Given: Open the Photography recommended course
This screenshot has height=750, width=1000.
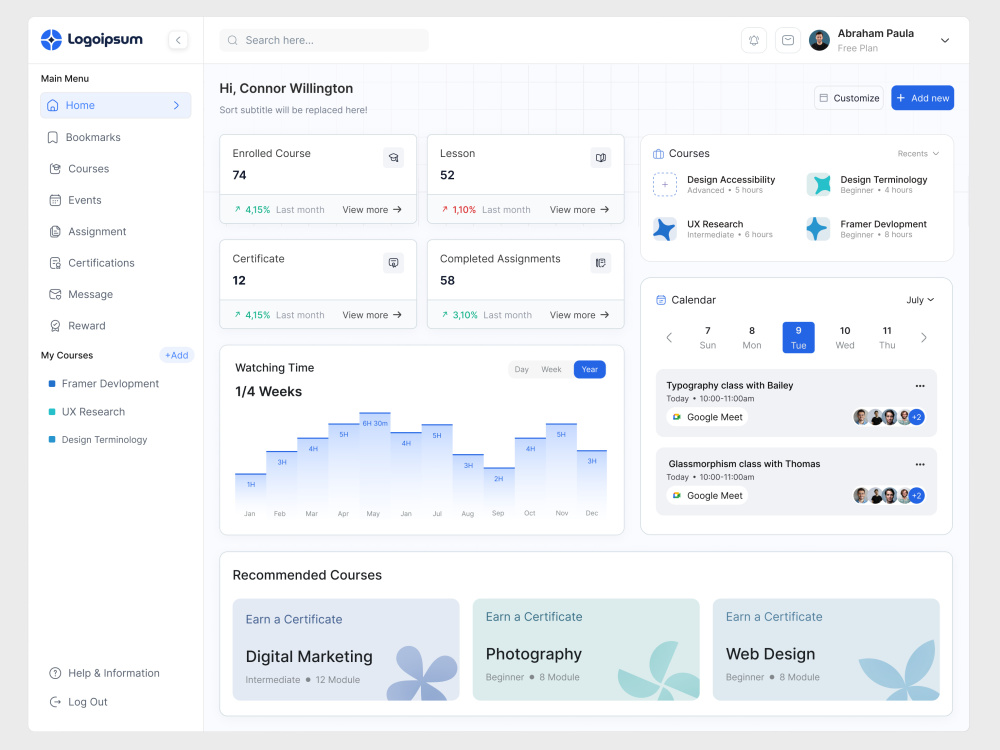Looking at the screenshot, I should (x=585, y=649).
